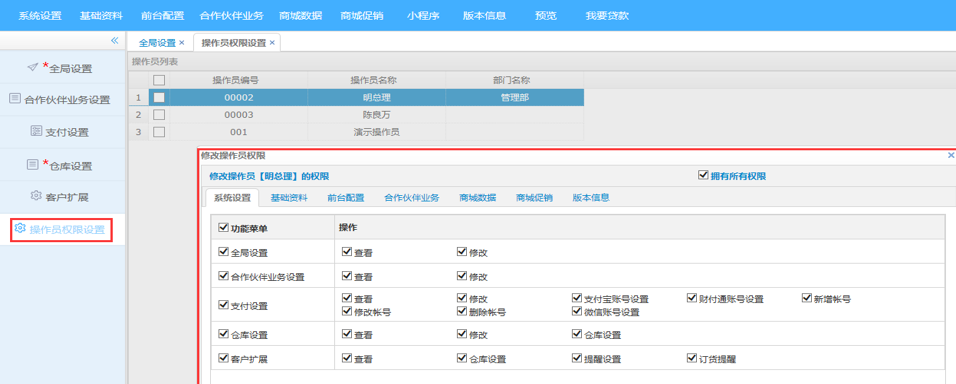Toggle the 功能菜单 header checkbox
Screen dimensions: 956x384
click(x=223, y=227)
